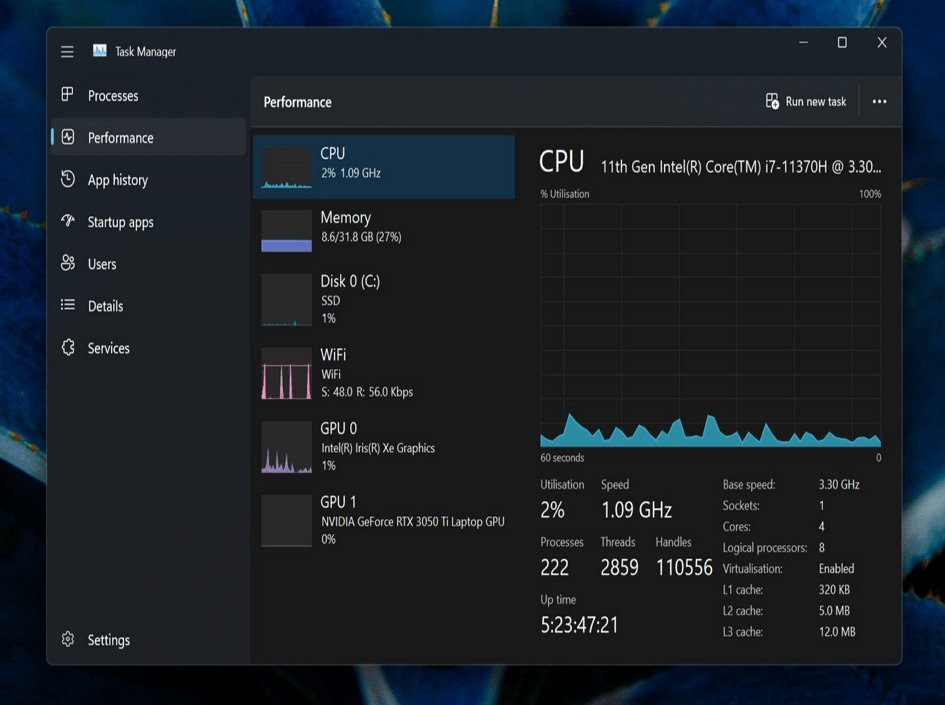This screenshot has height=705, width=945.
Task: Click the 'Logical processors:' label
Action: (x=765, y=548)
